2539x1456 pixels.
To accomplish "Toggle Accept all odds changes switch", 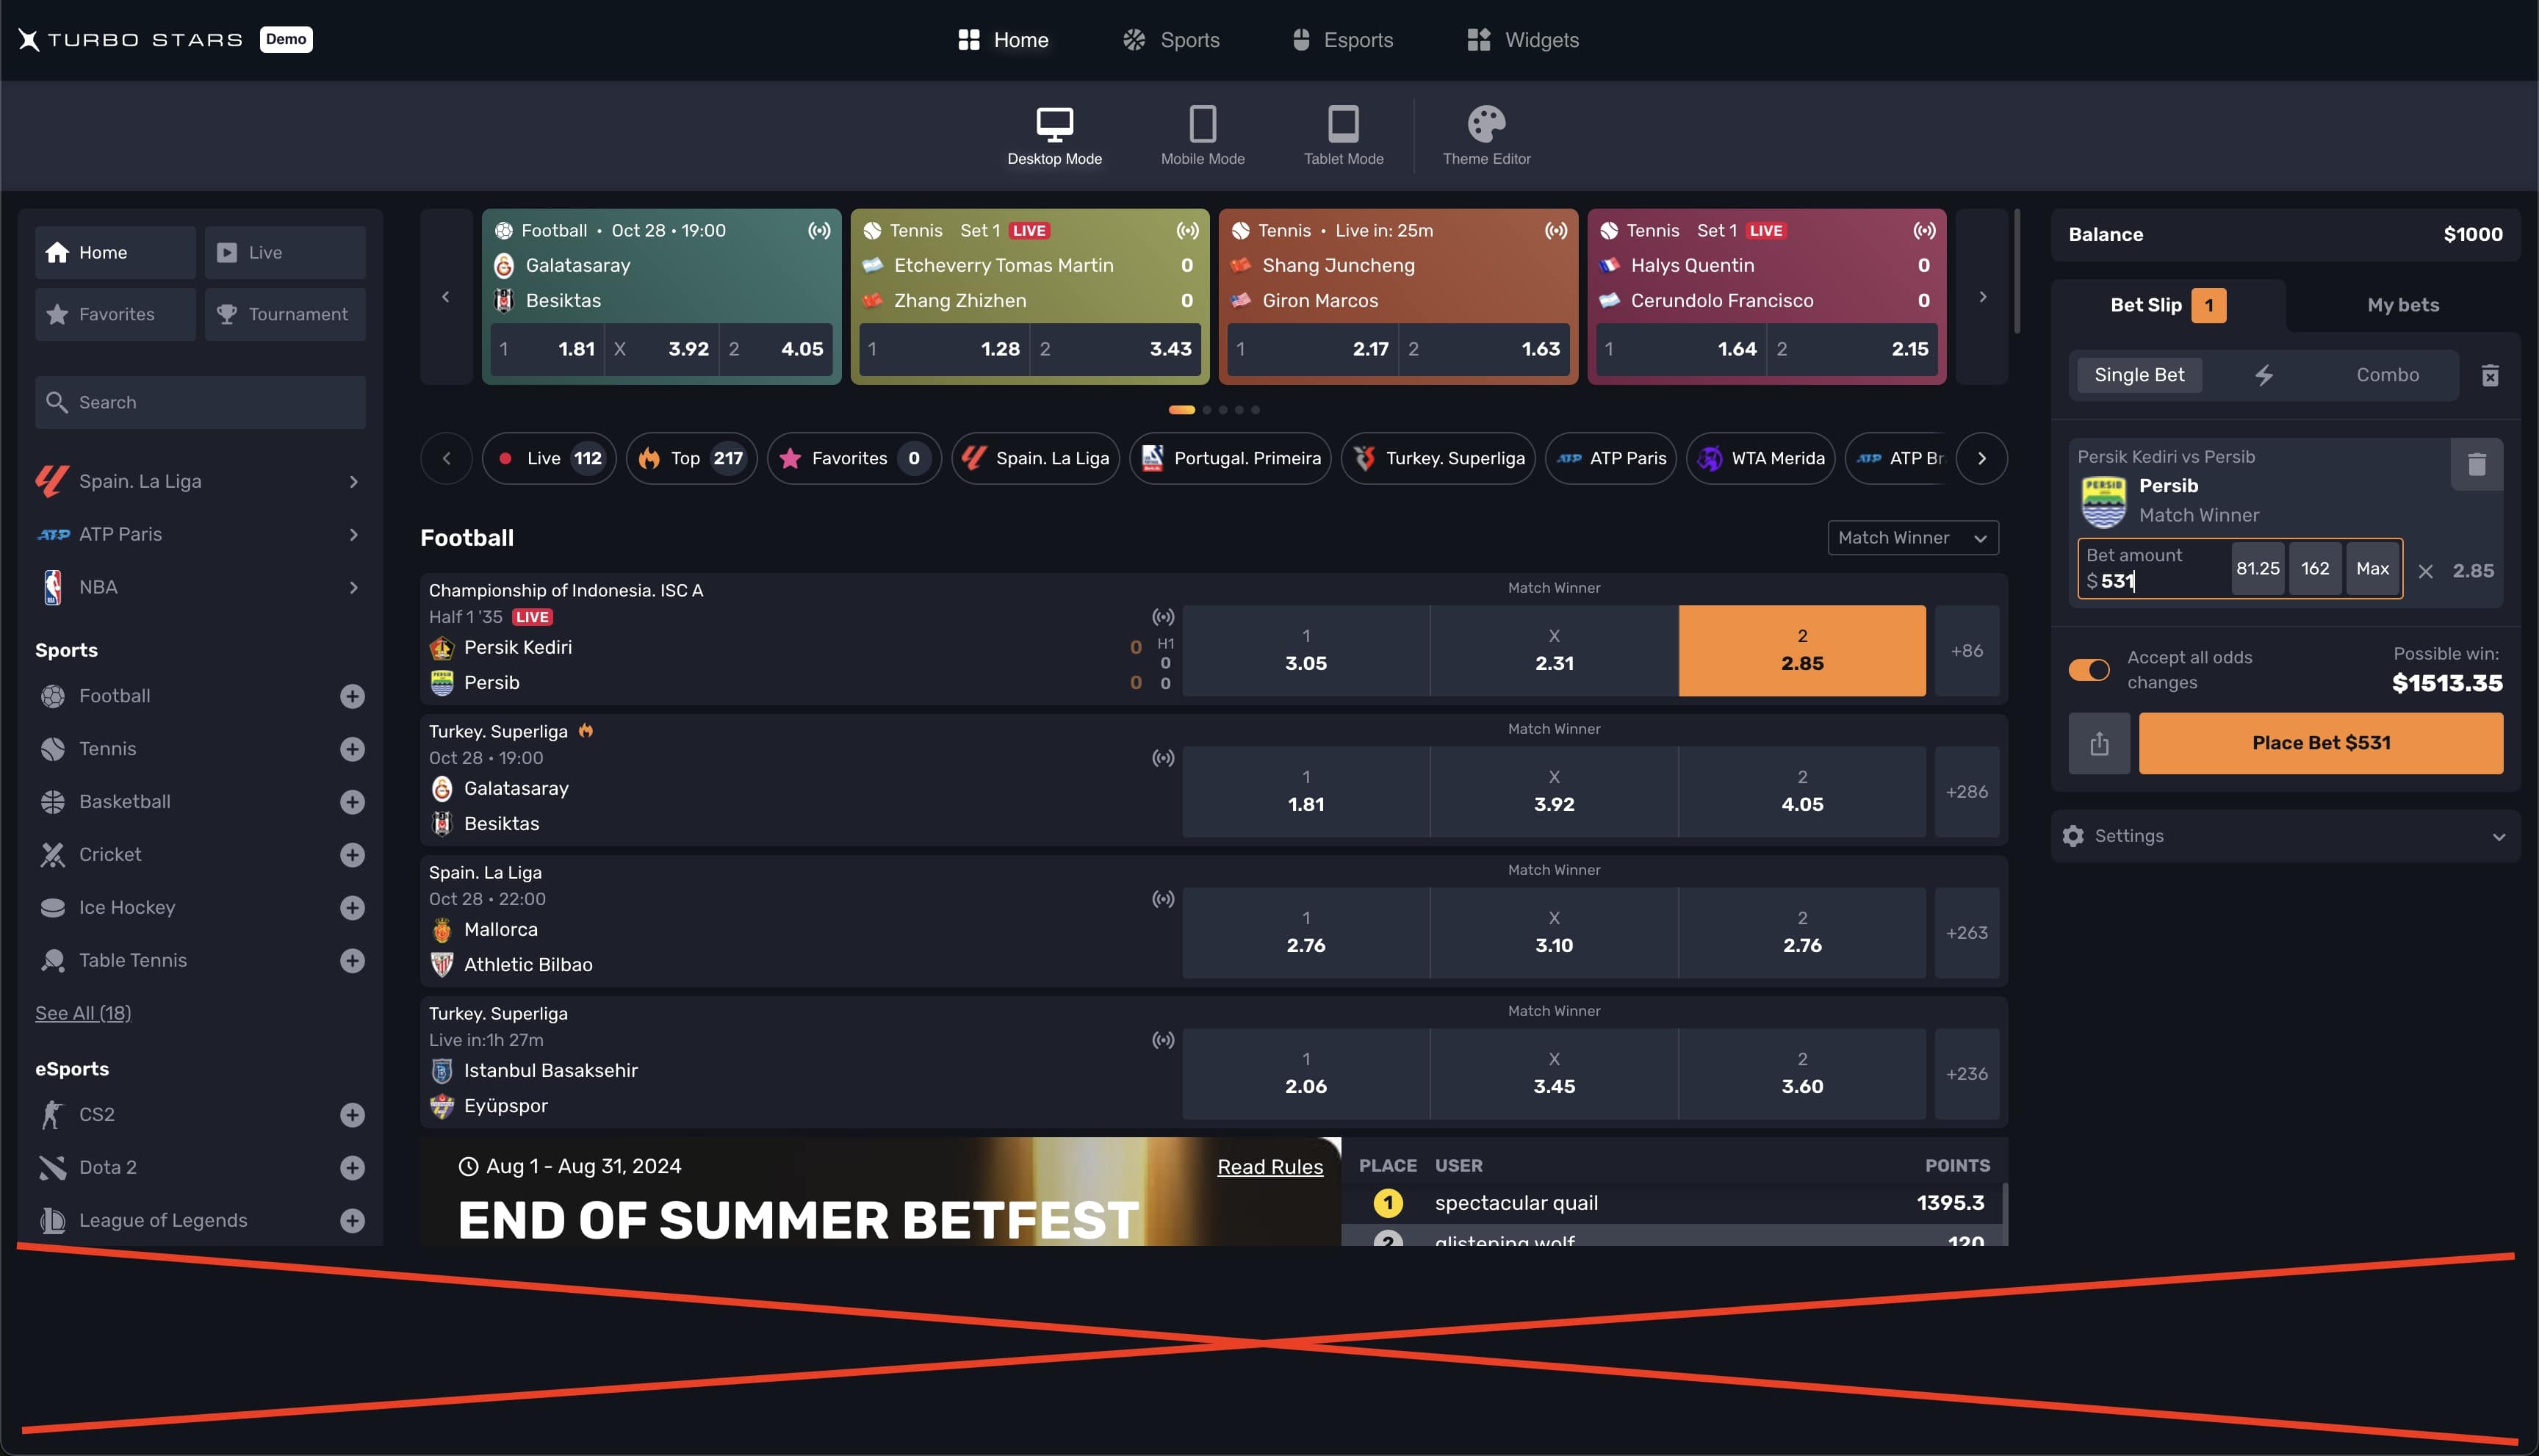I will coord(2089,670).
